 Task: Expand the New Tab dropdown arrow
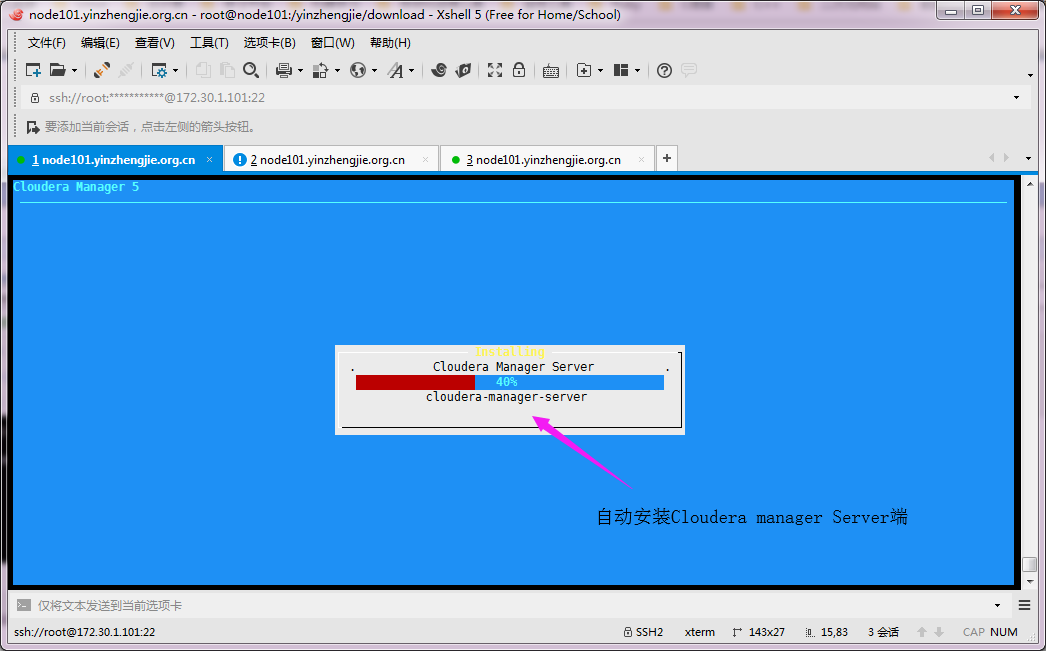pyautogui.click(x=600, y=70)
